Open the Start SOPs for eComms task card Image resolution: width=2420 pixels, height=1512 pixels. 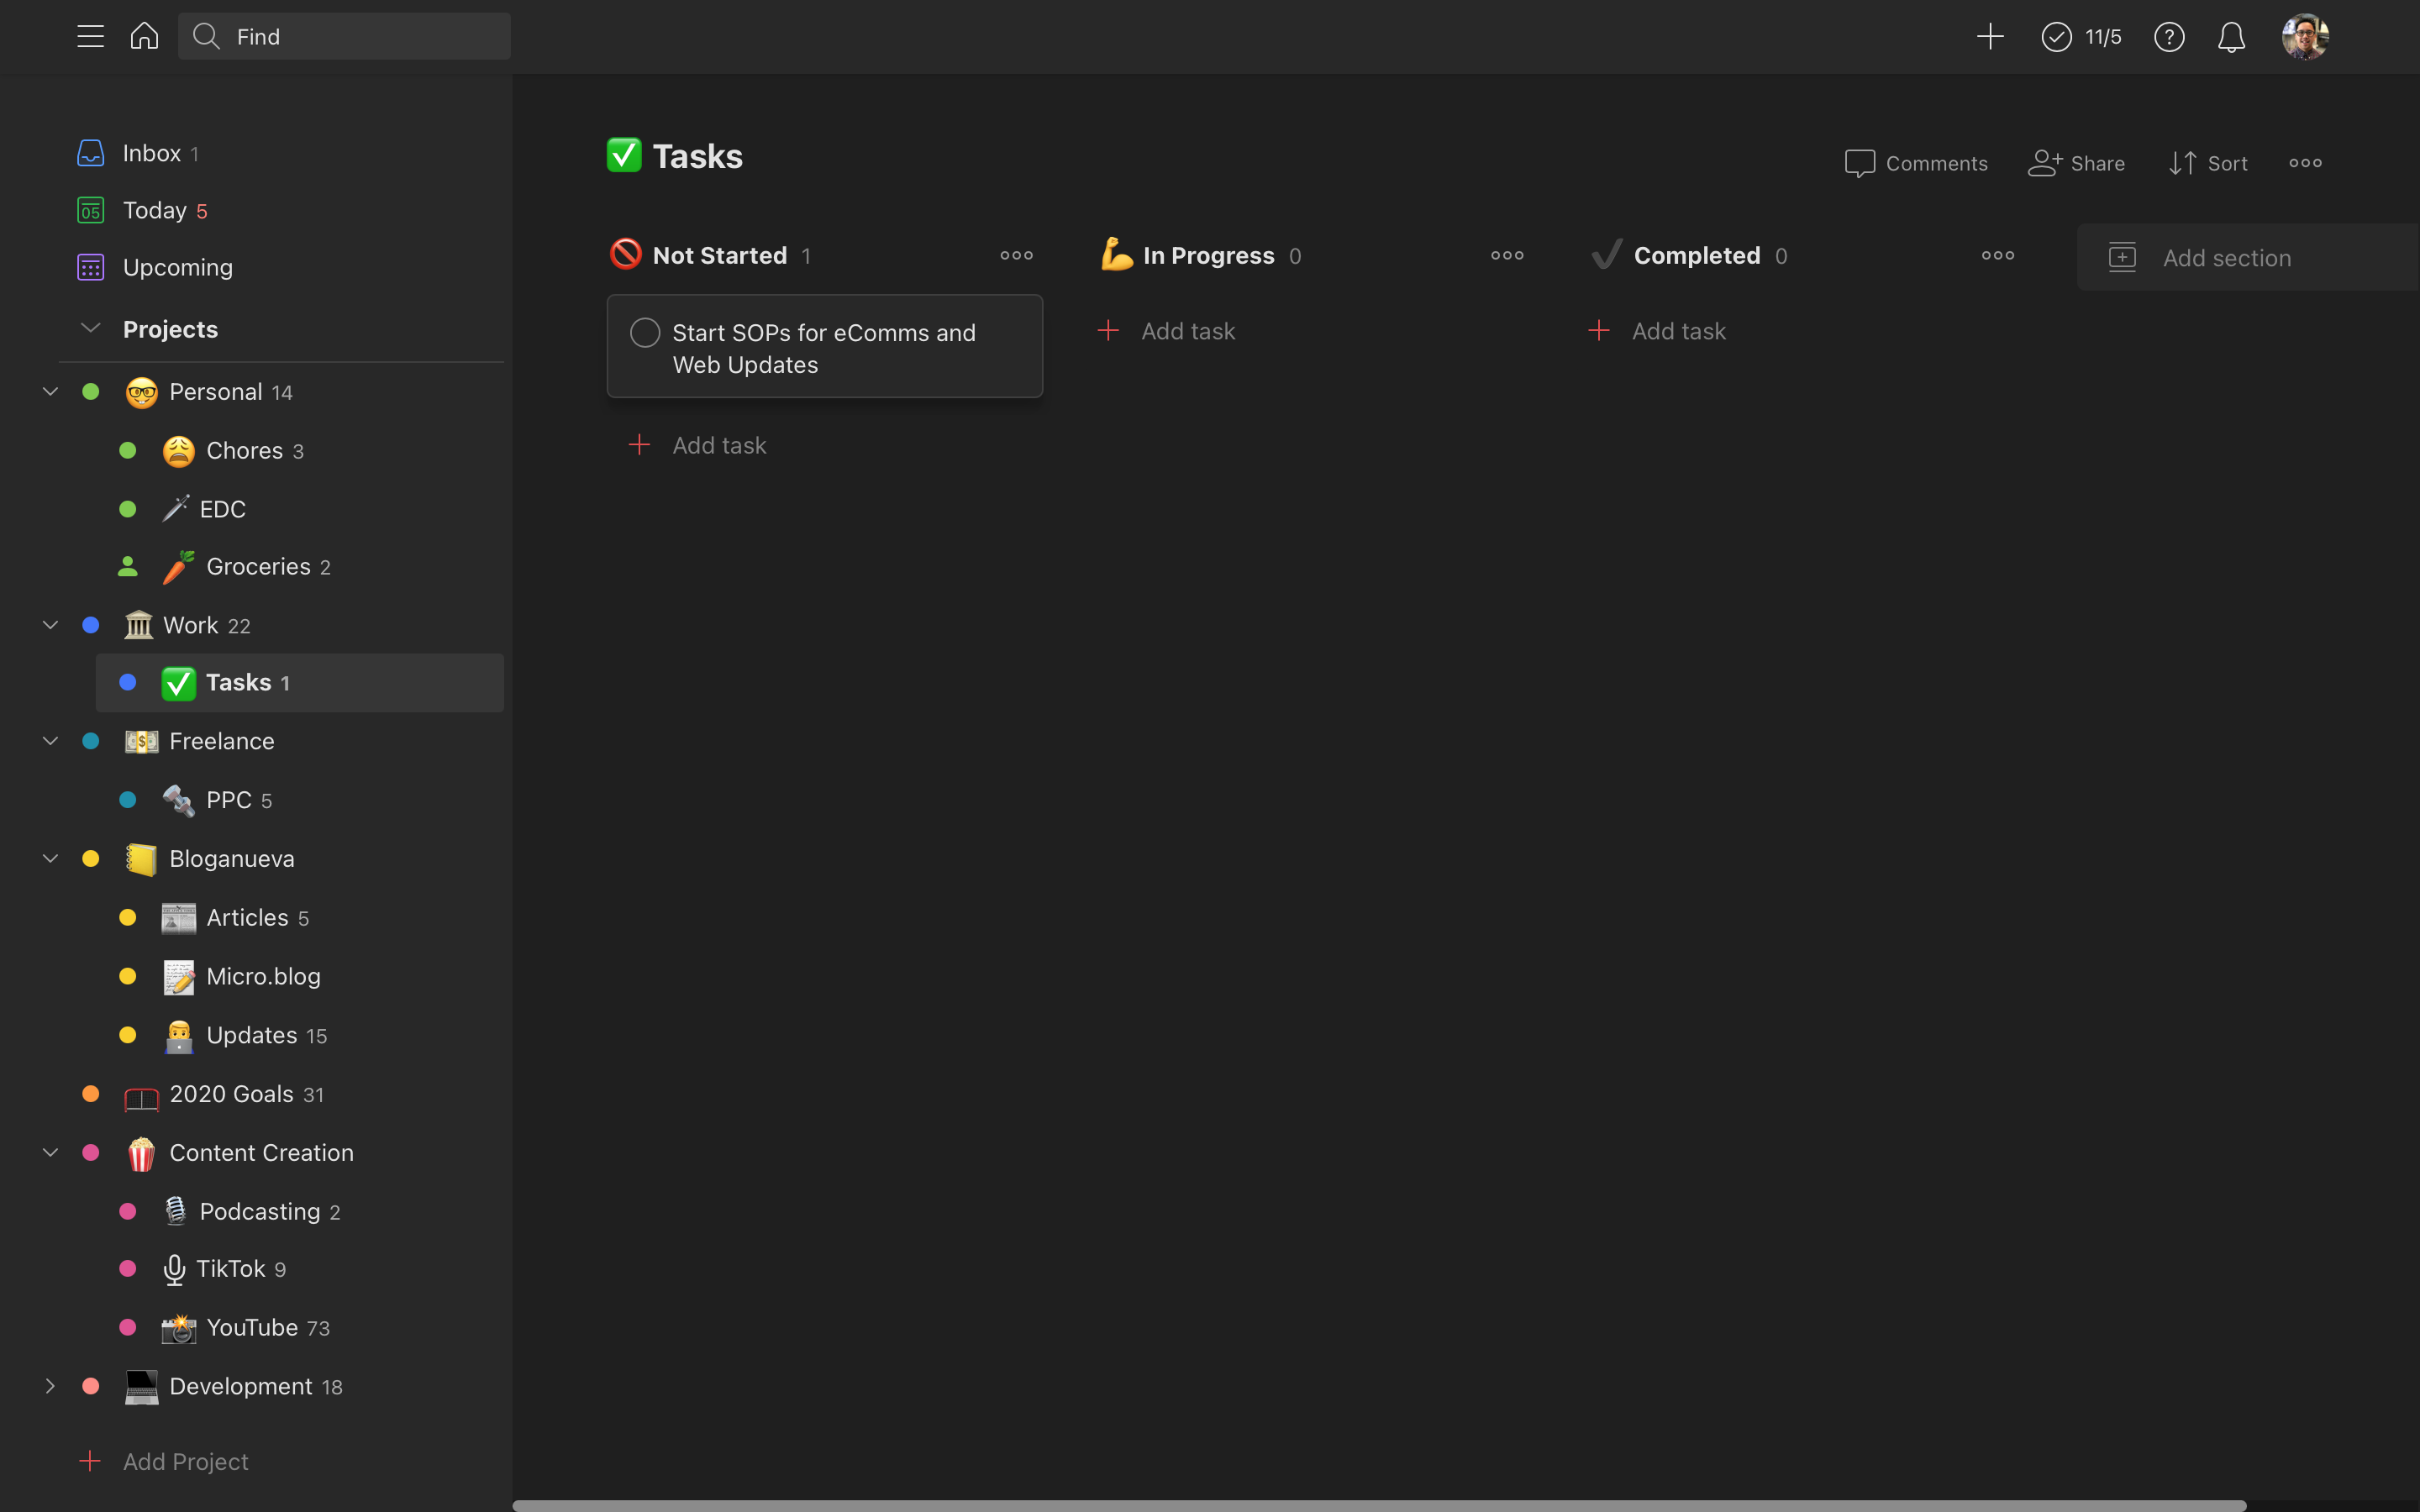825,347
